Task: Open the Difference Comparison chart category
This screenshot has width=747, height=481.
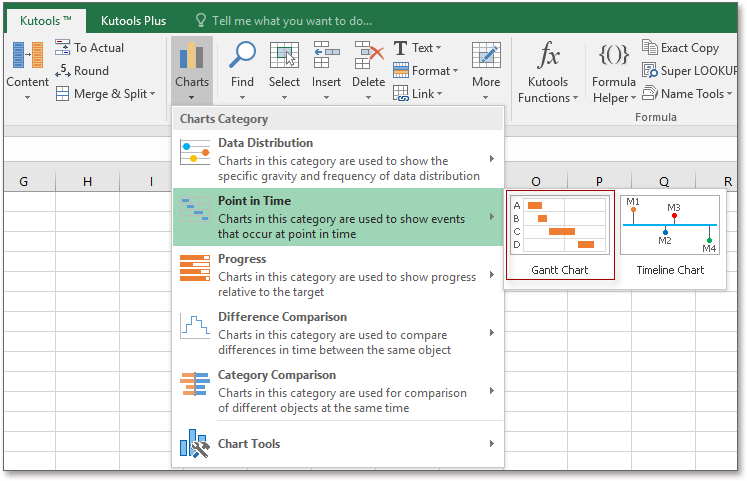Action: (x=338, y=333)
